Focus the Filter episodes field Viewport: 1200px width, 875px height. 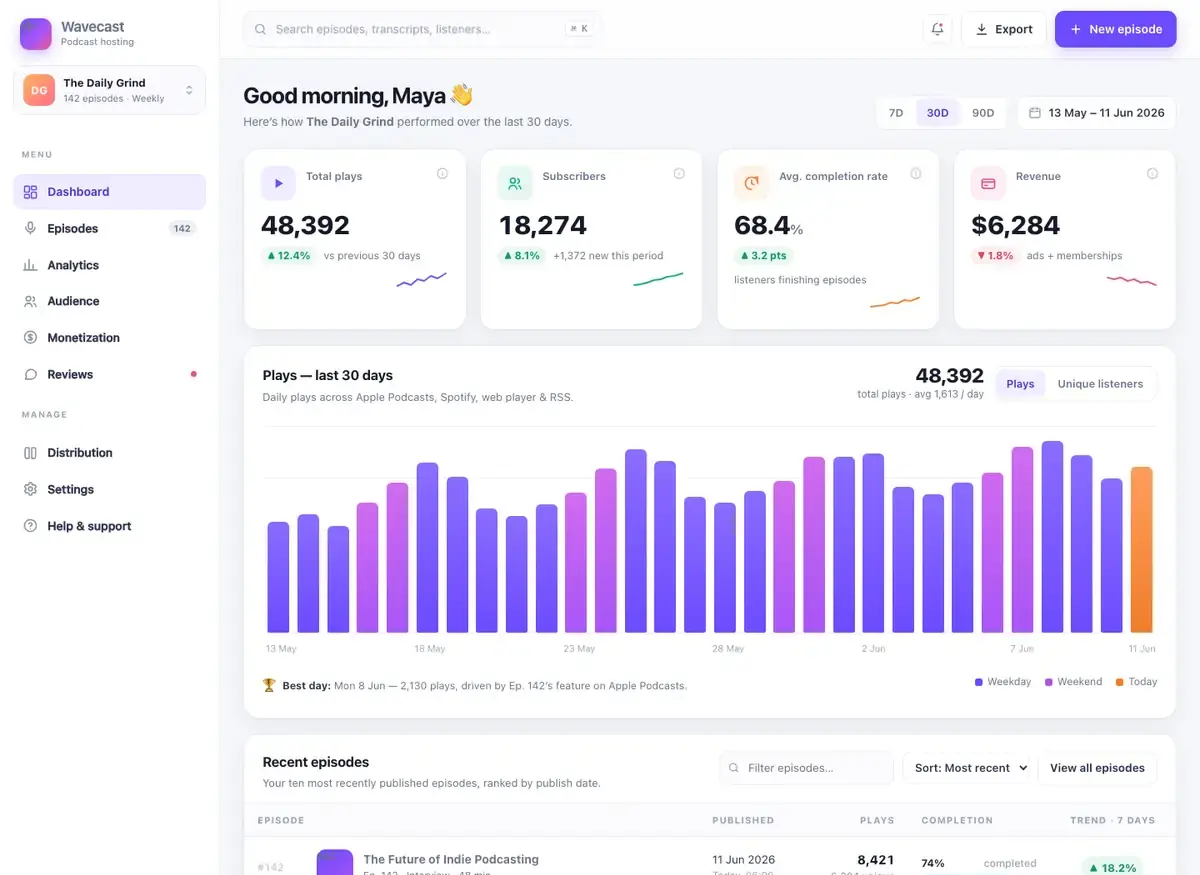(806, 768)
